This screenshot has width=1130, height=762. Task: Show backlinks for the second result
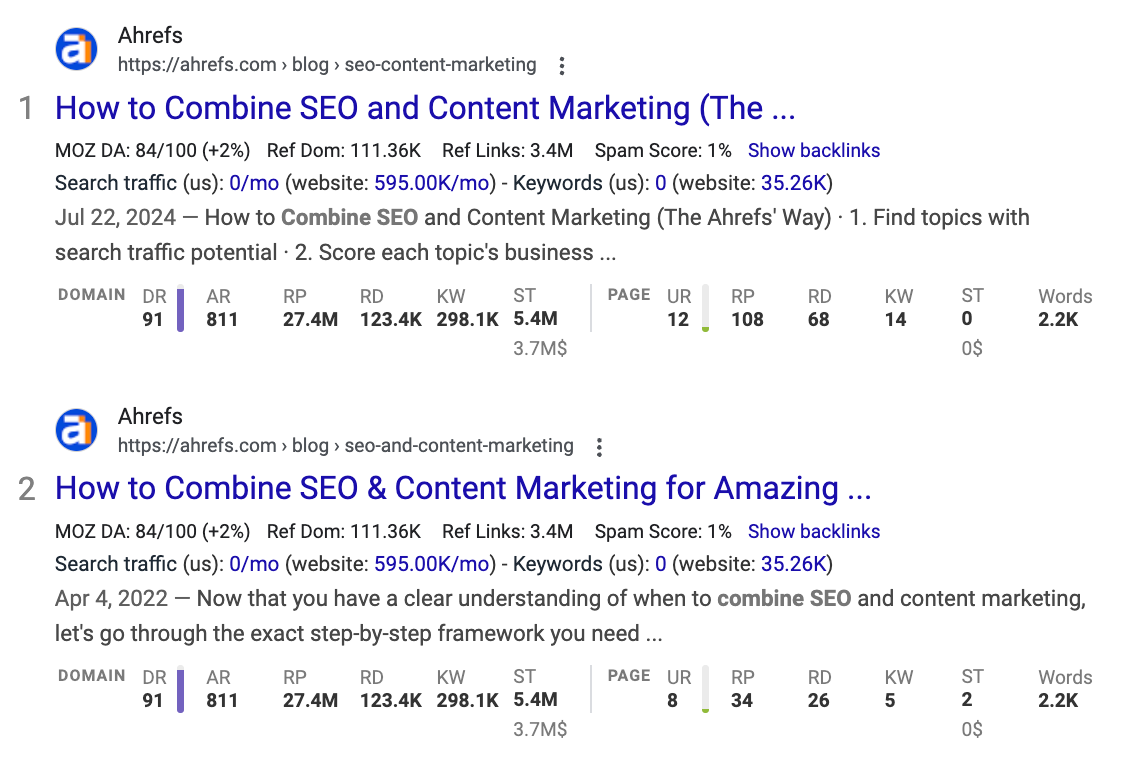(814, 531)
